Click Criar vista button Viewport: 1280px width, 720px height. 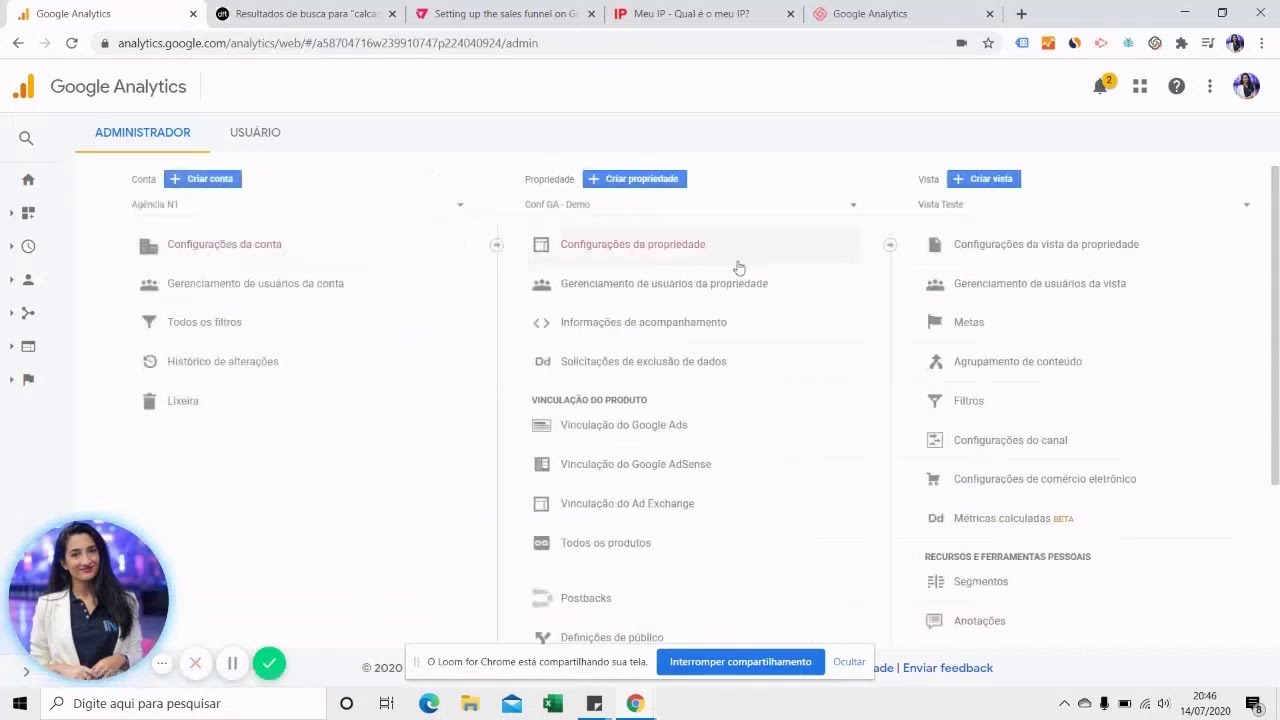984,179
